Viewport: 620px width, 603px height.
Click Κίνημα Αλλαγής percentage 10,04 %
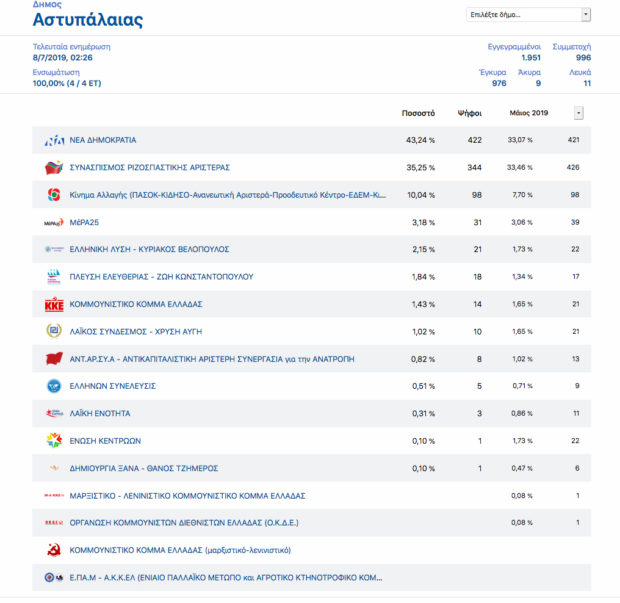421,195
